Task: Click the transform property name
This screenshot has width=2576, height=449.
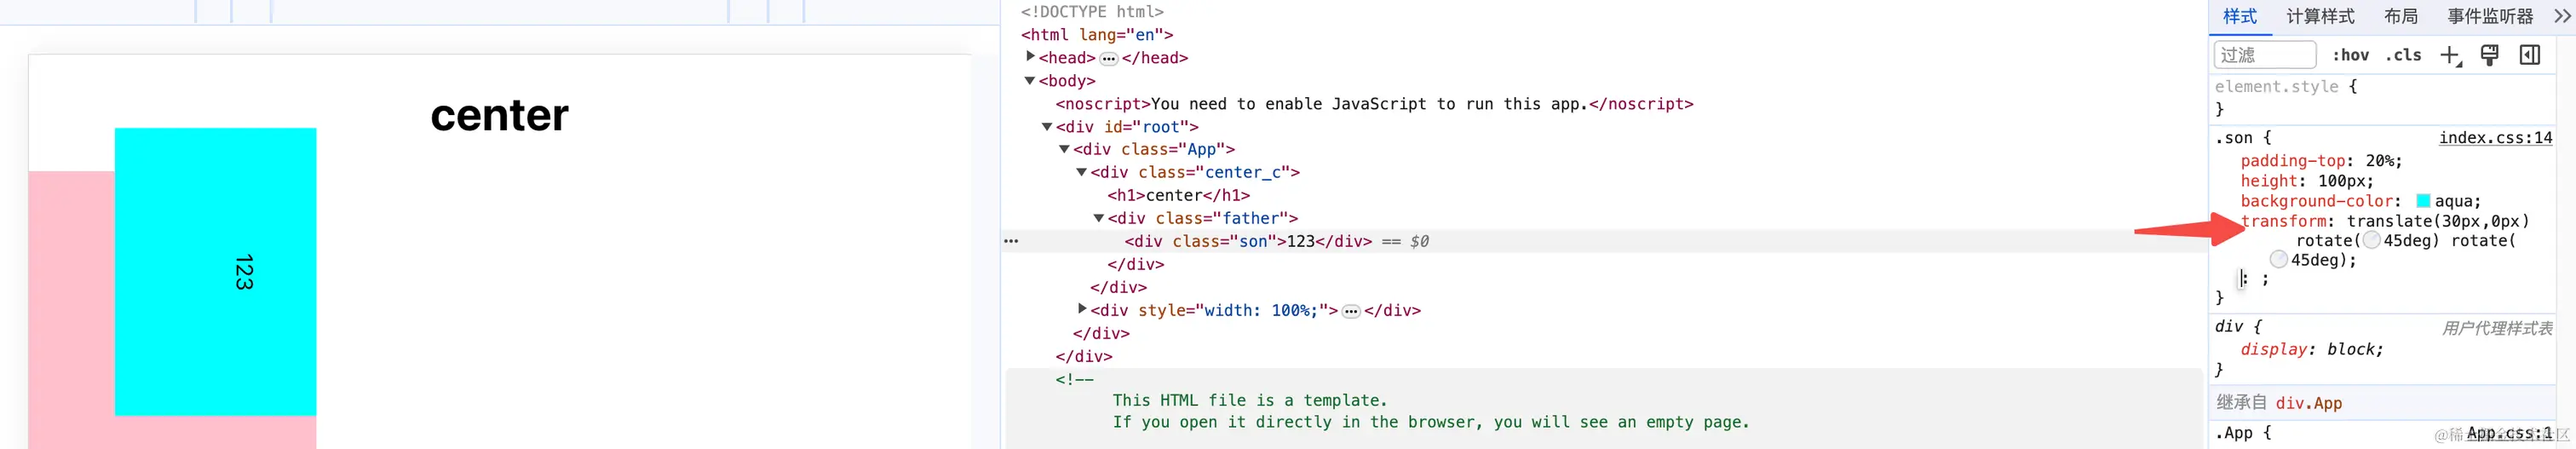Action: (2284, 221)
